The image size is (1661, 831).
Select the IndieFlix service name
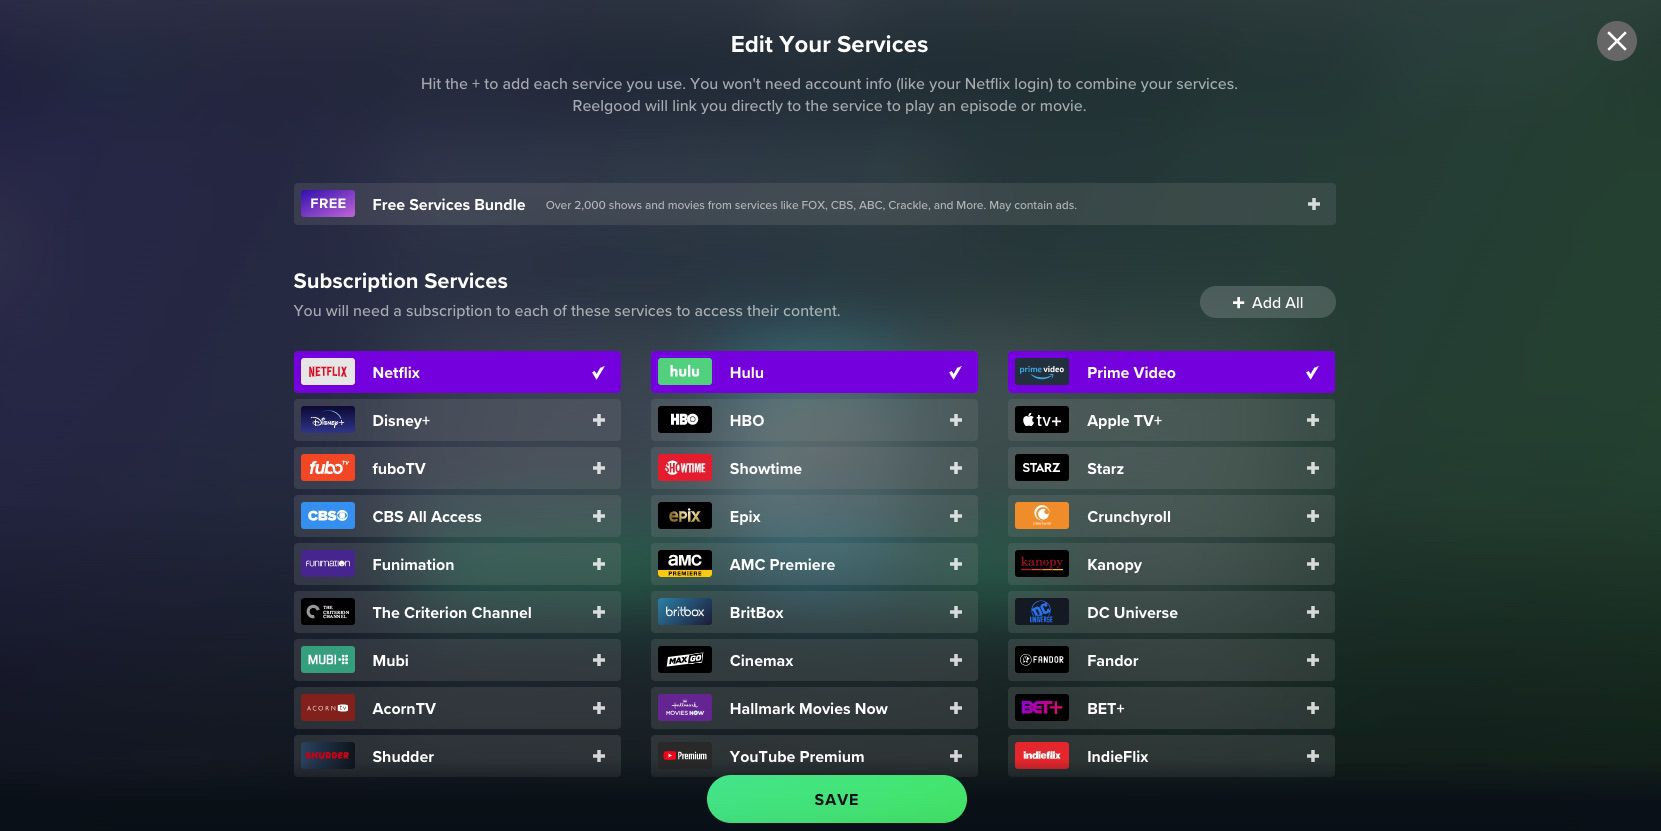coord(1118,756)
